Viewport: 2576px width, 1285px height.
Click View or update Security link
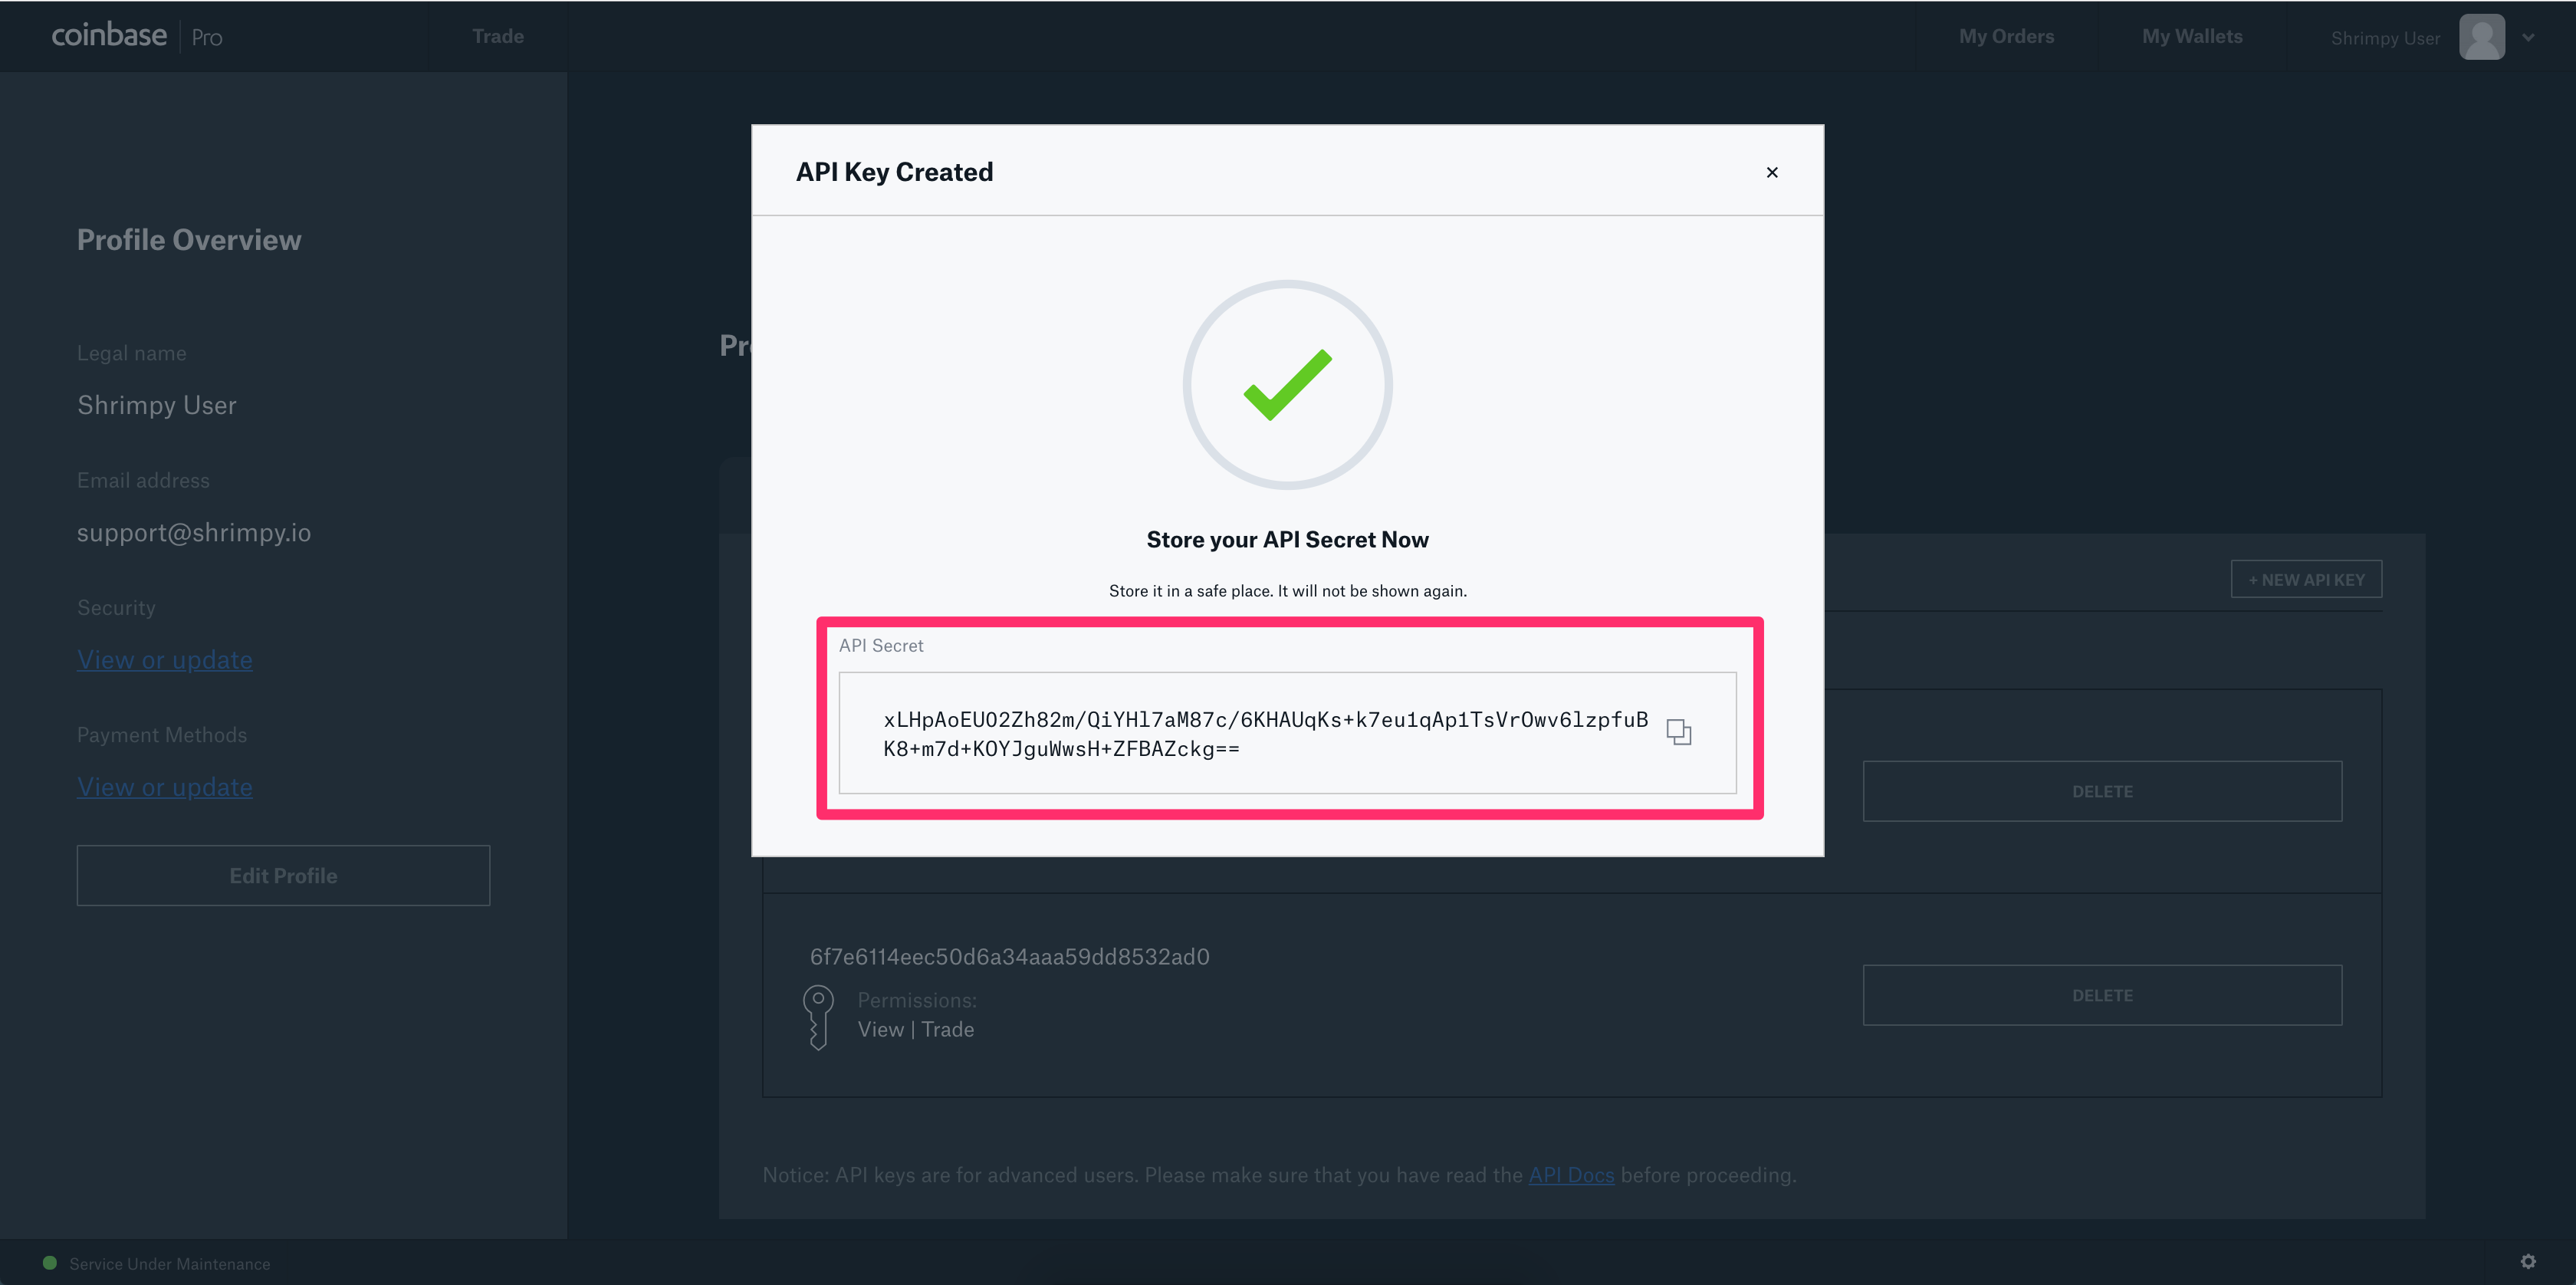pos(164,659)
